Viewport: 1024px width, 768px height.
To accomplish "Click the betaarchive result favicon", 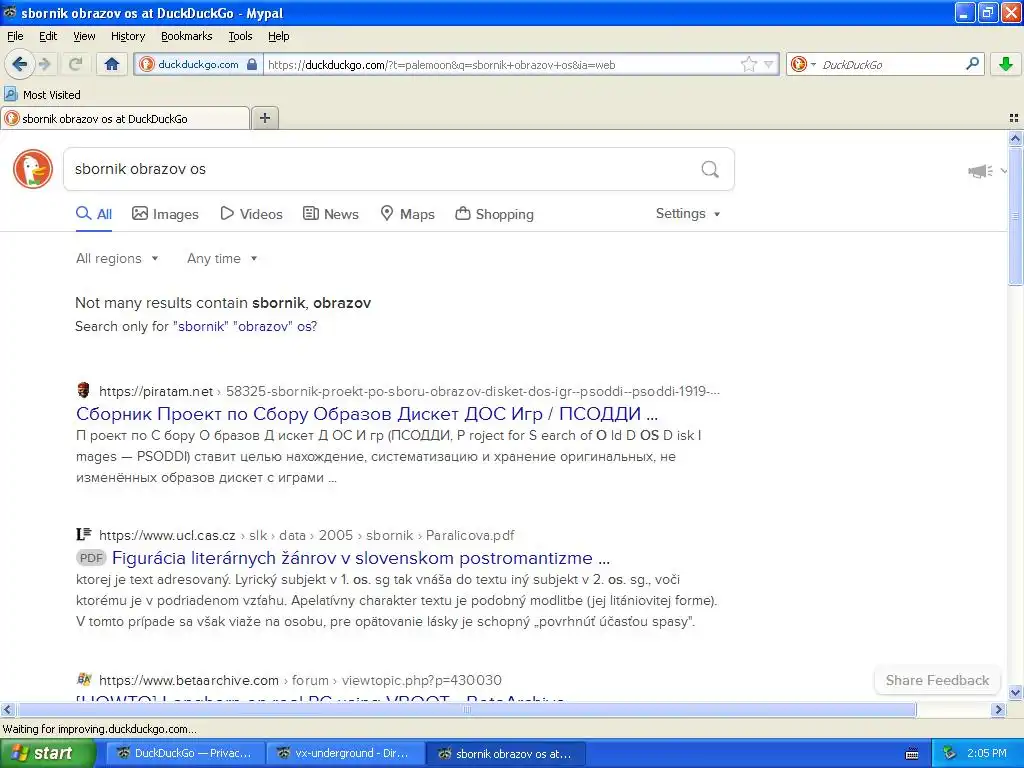I will click(84, 679).
